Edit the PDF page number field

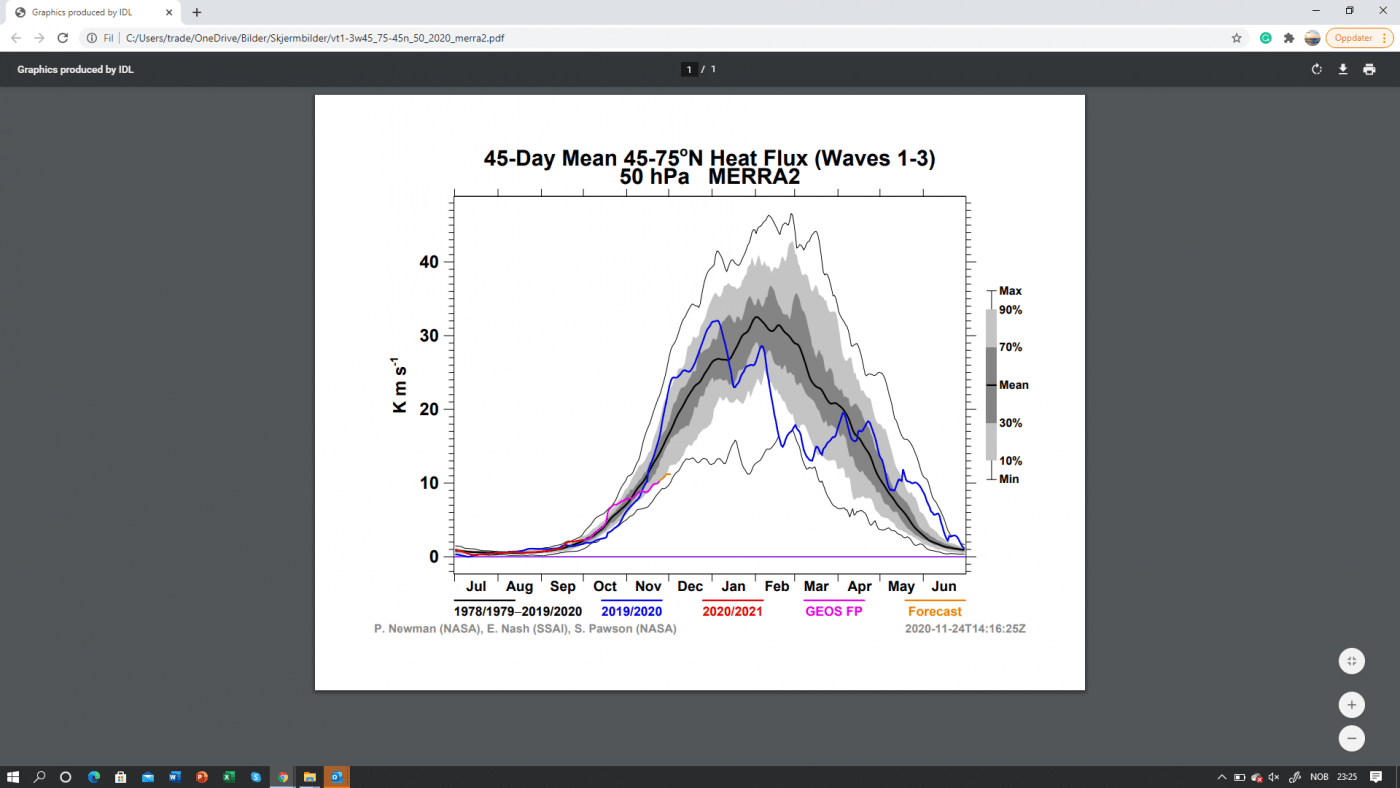pos(689,69)
